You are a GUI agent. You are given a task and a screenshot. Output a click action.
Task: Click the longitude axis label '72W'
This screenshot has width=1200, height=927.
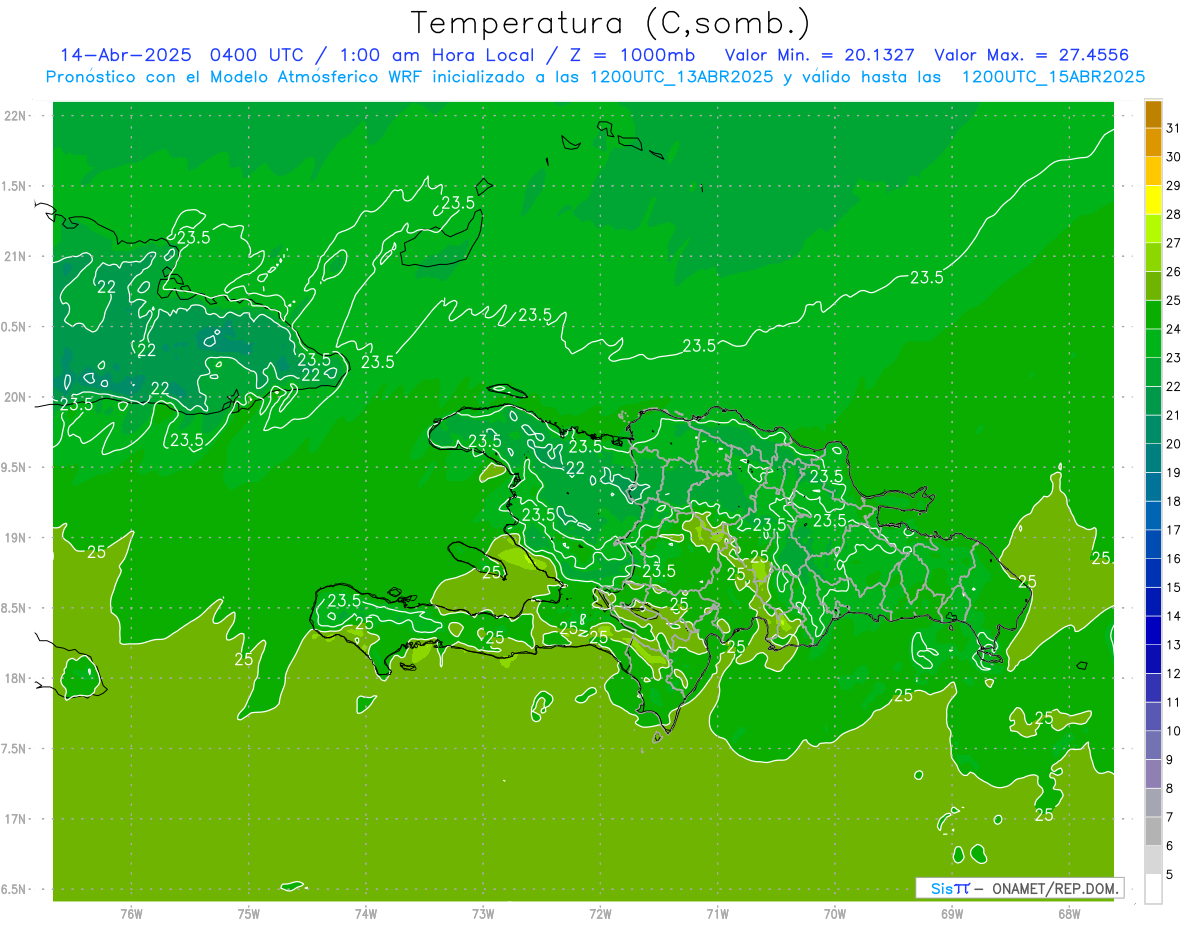coord(600,913)
